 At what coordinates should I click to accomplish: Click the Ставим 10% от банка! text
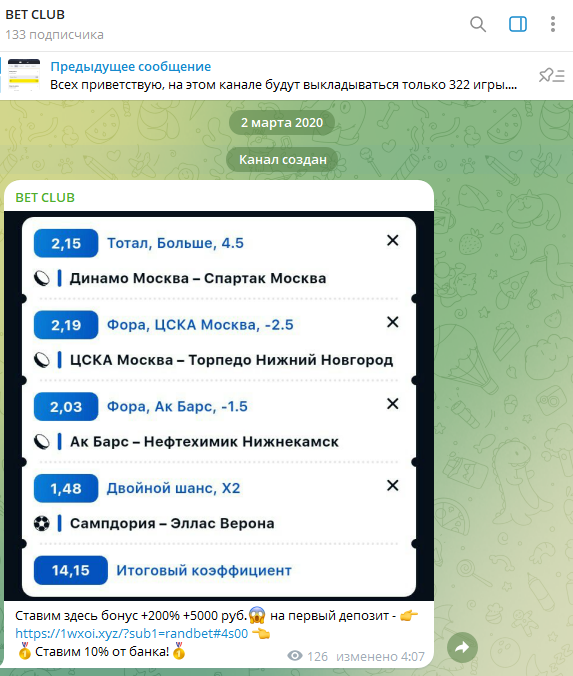102,651
